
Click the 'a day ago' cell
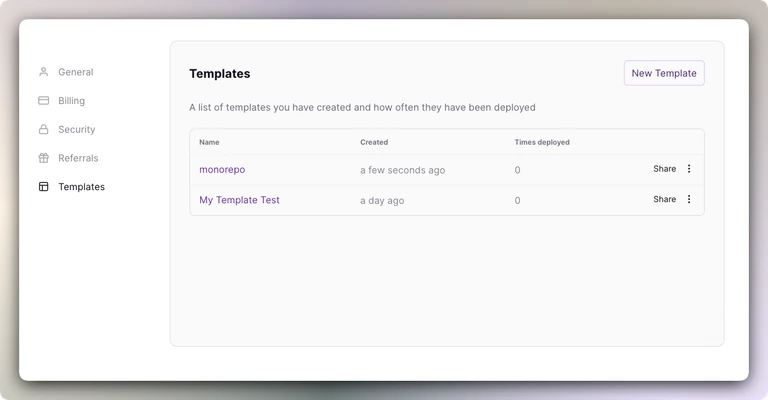pyautogui.click(x=382, y=200)
